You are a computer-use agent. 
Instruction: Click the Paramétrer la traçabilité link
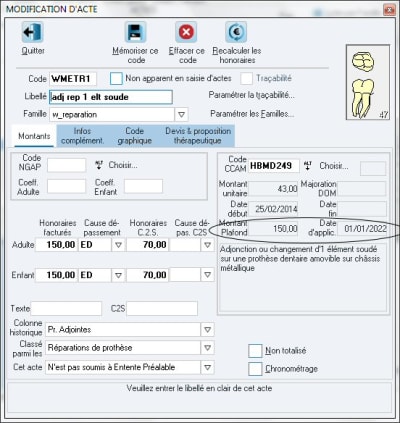tap(252, 95)
